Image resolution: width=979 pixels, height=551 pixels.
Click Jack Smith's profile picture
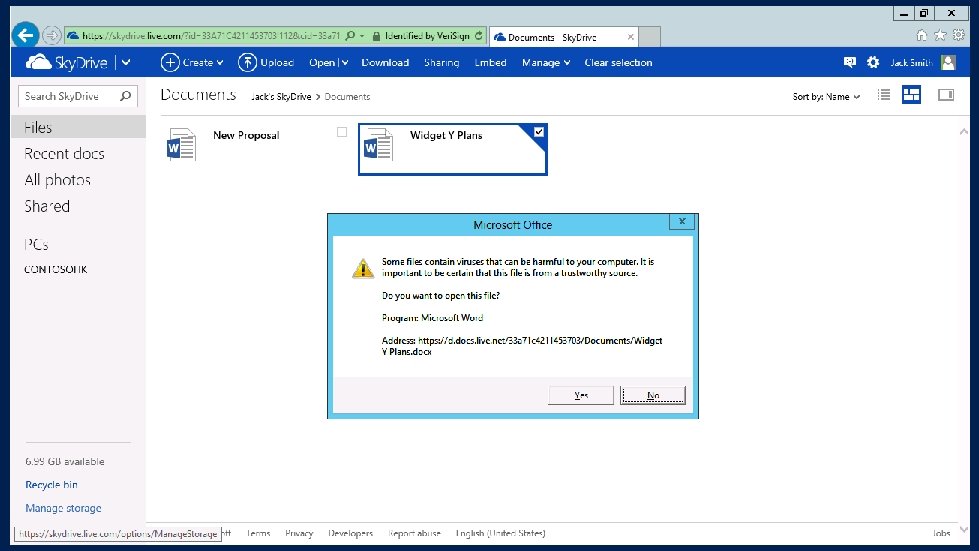[948, 62]
